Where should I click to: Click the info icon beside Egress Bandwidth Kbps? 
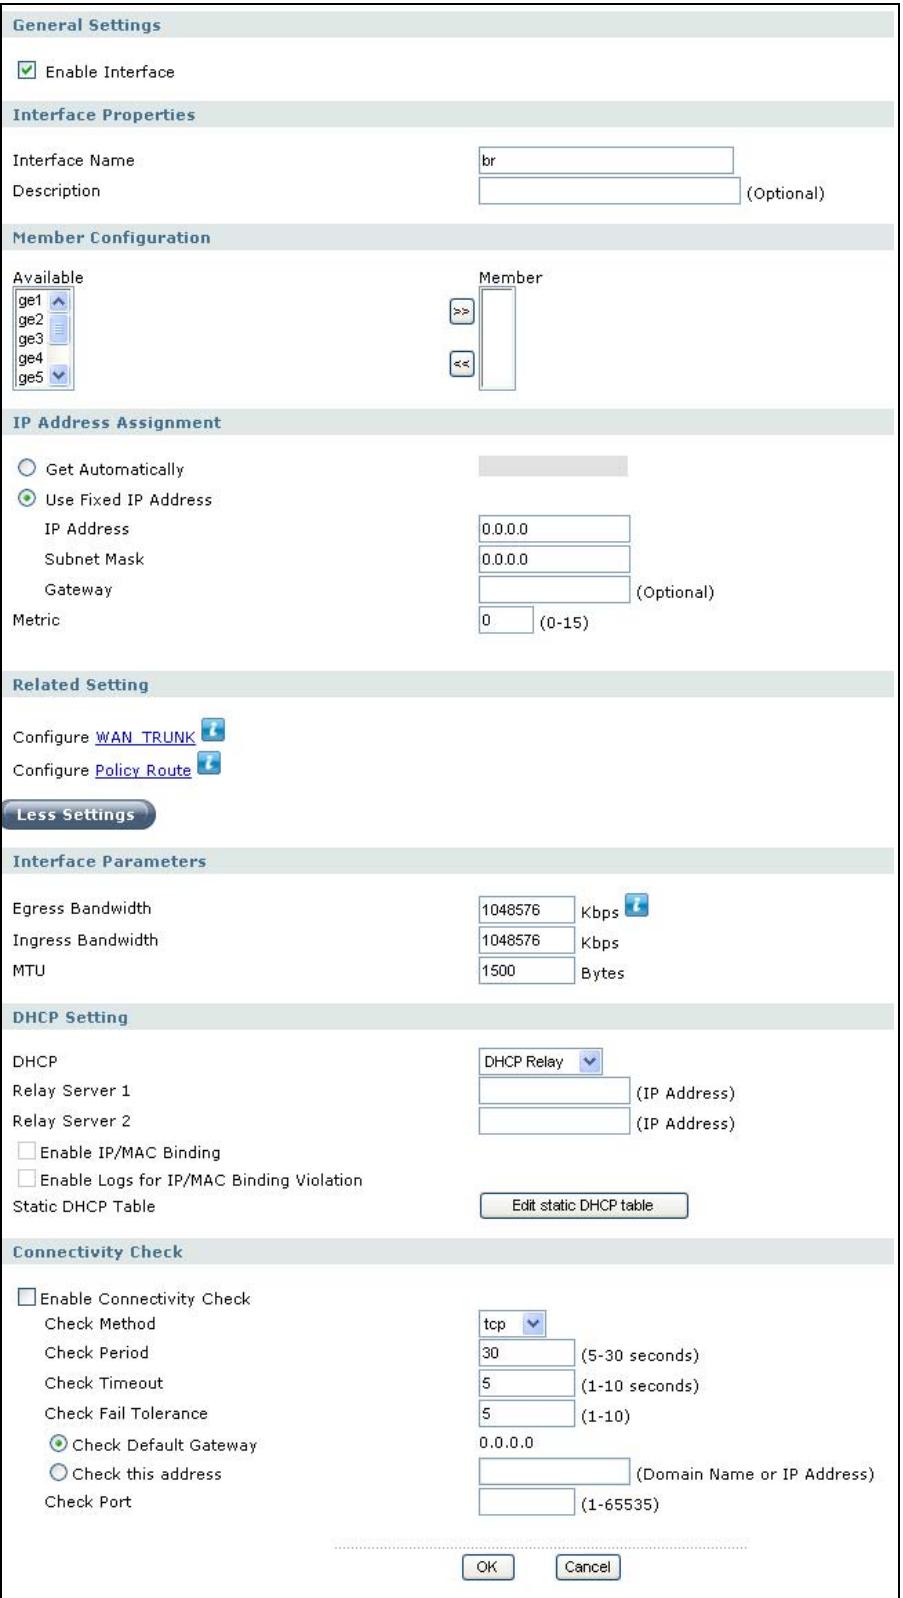(636, 906)
